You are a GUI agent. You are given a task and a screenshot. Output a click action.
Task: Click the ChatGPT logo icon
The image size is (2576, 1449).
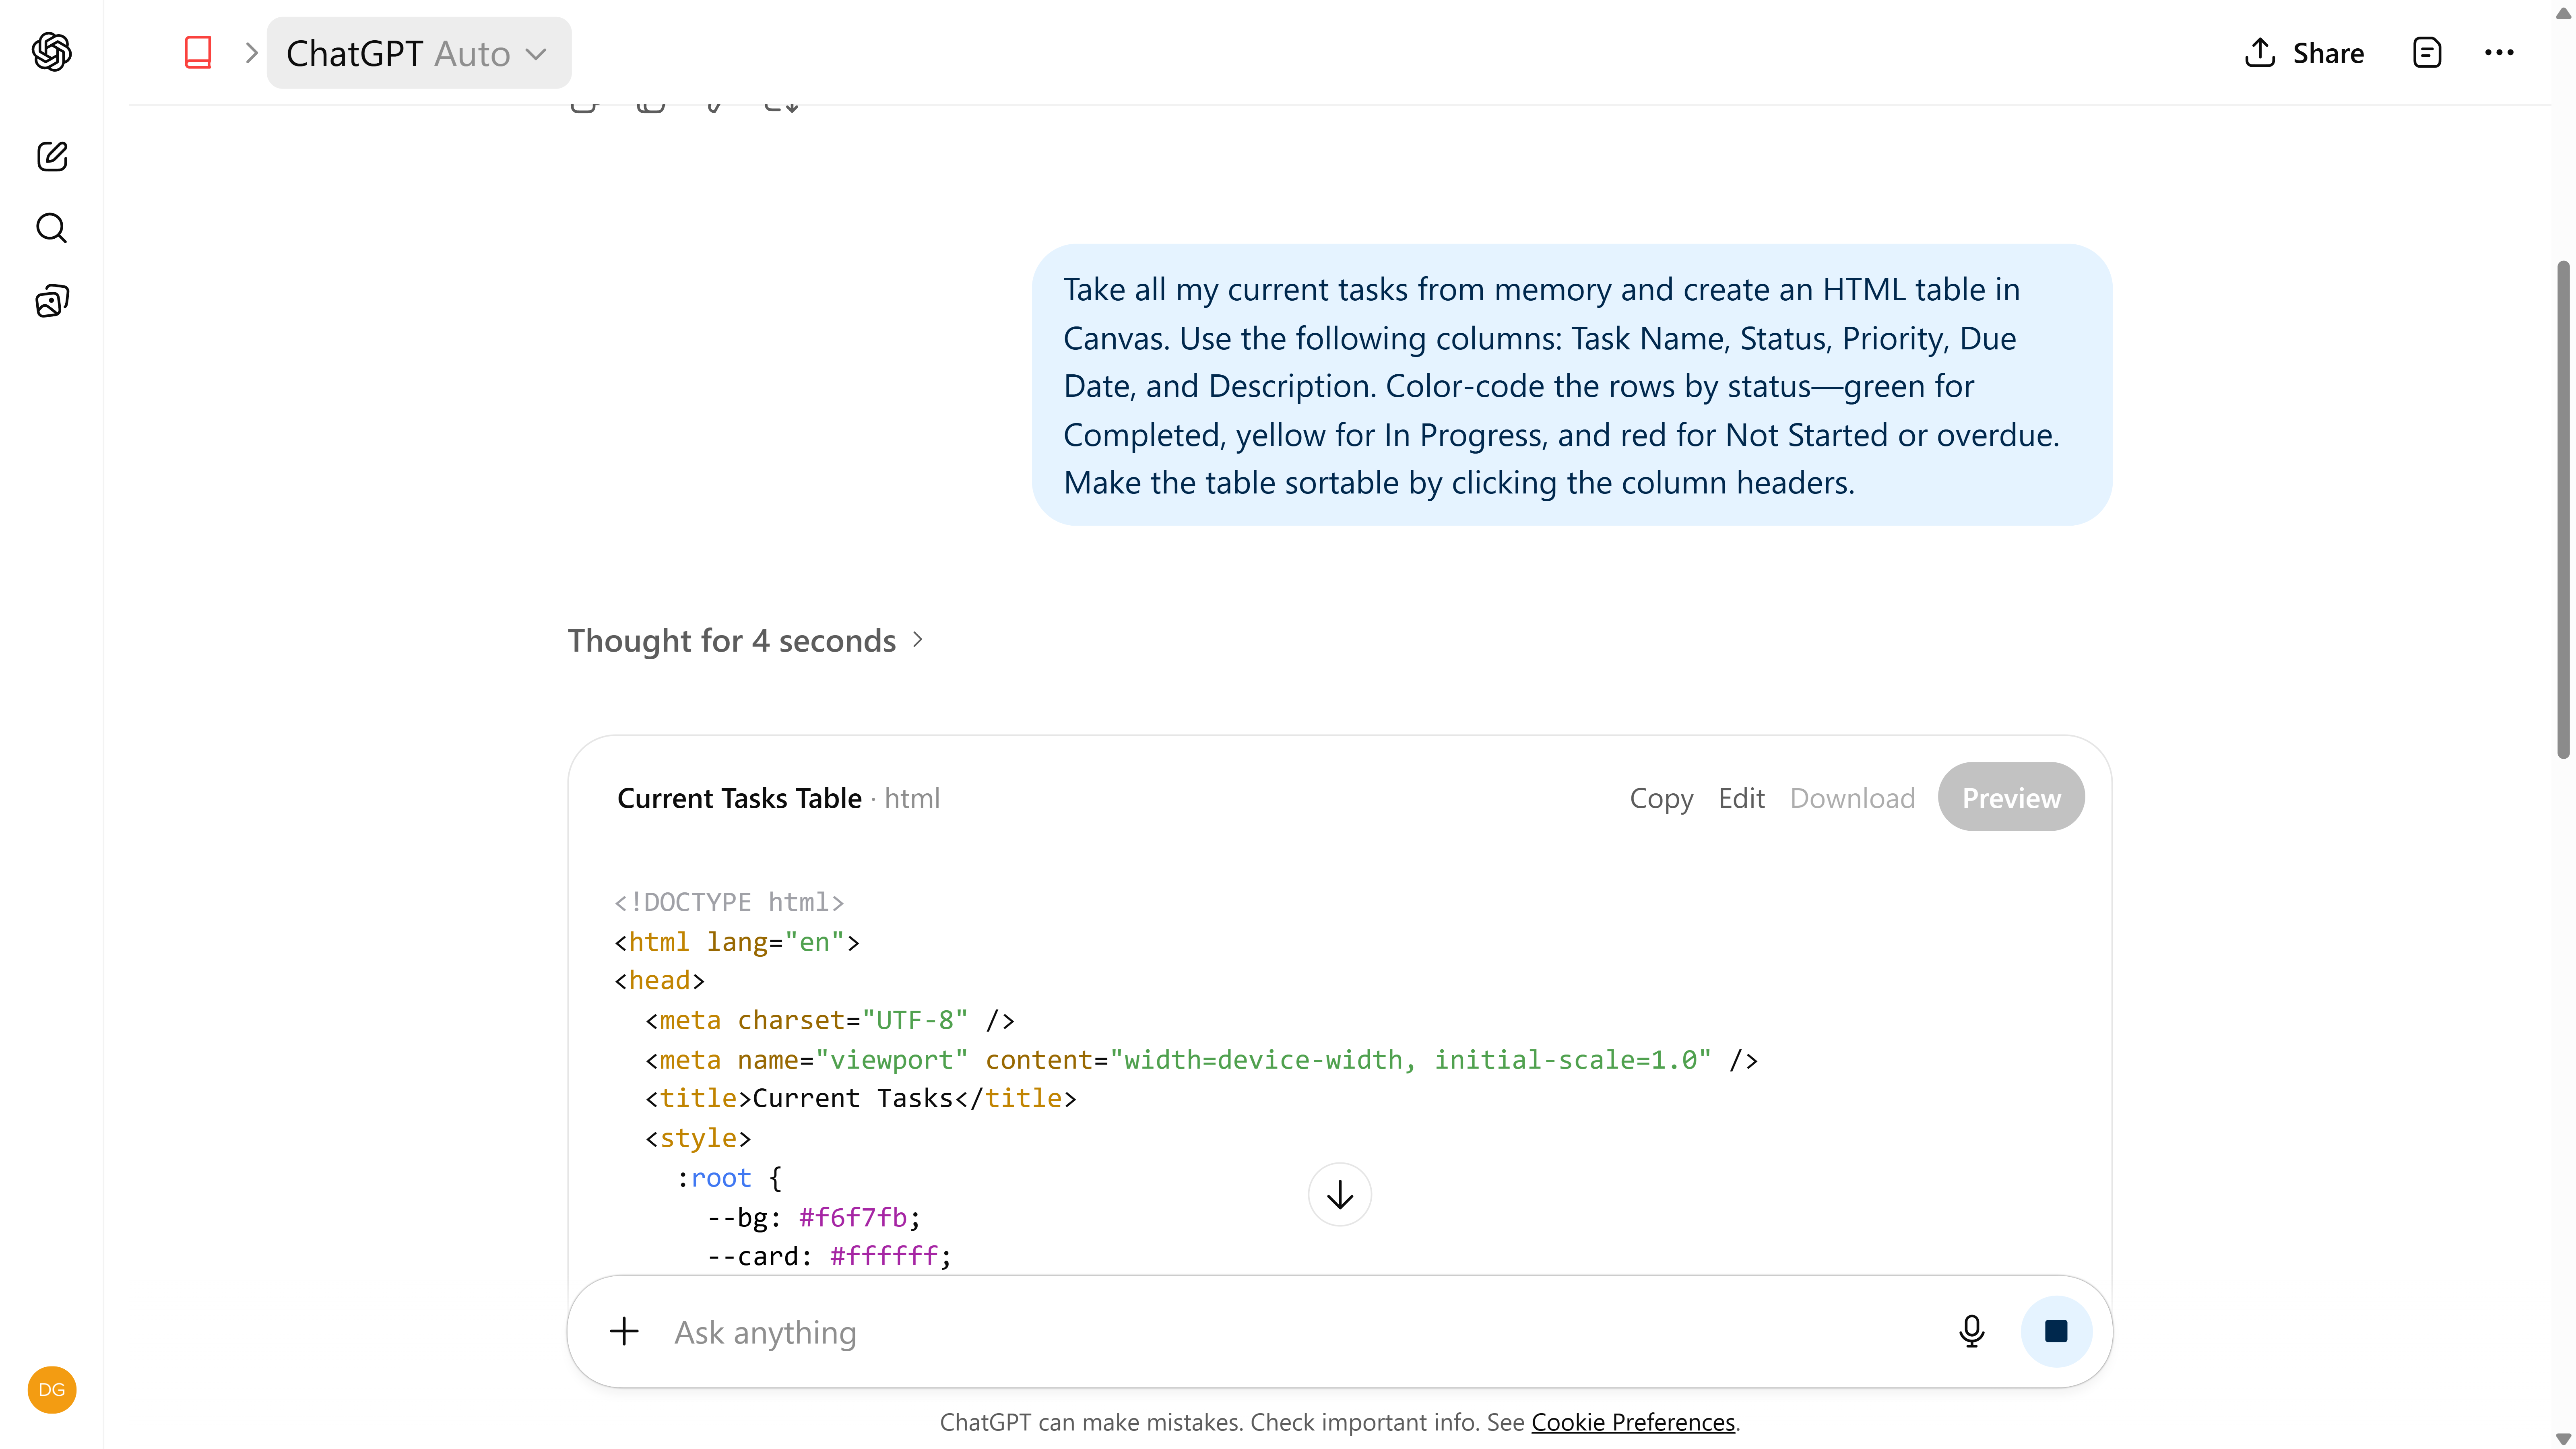[x=52, y=52]
